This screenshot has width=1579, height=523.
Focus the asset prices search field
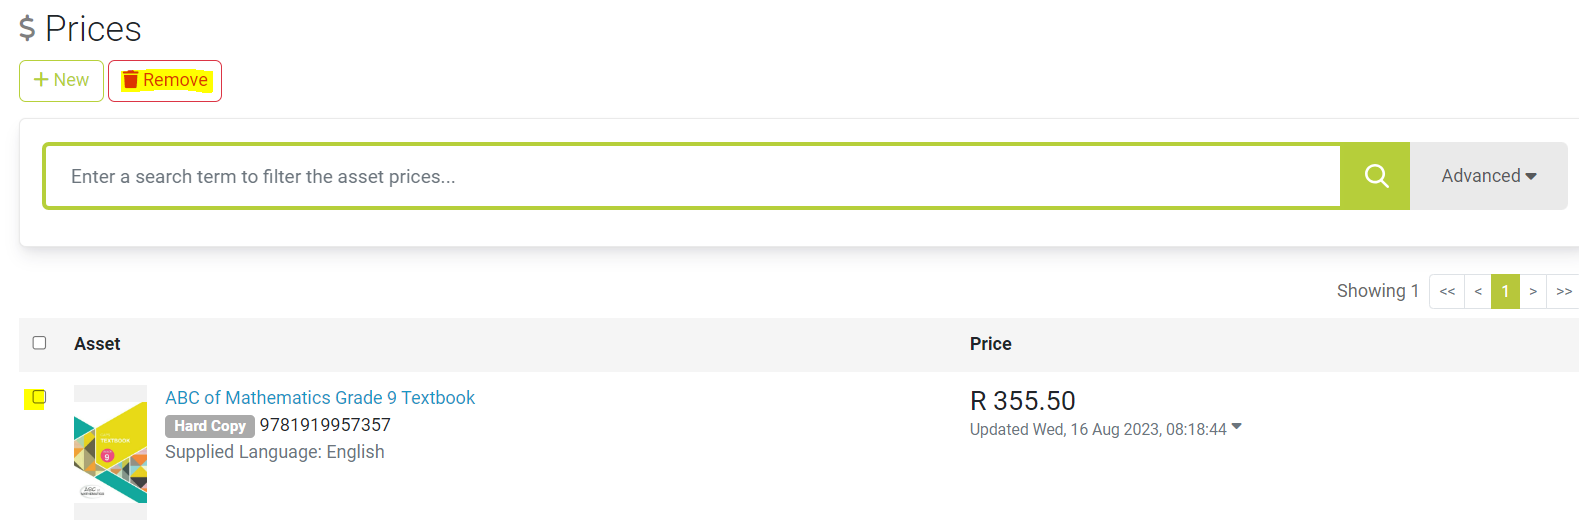[692, 176]
